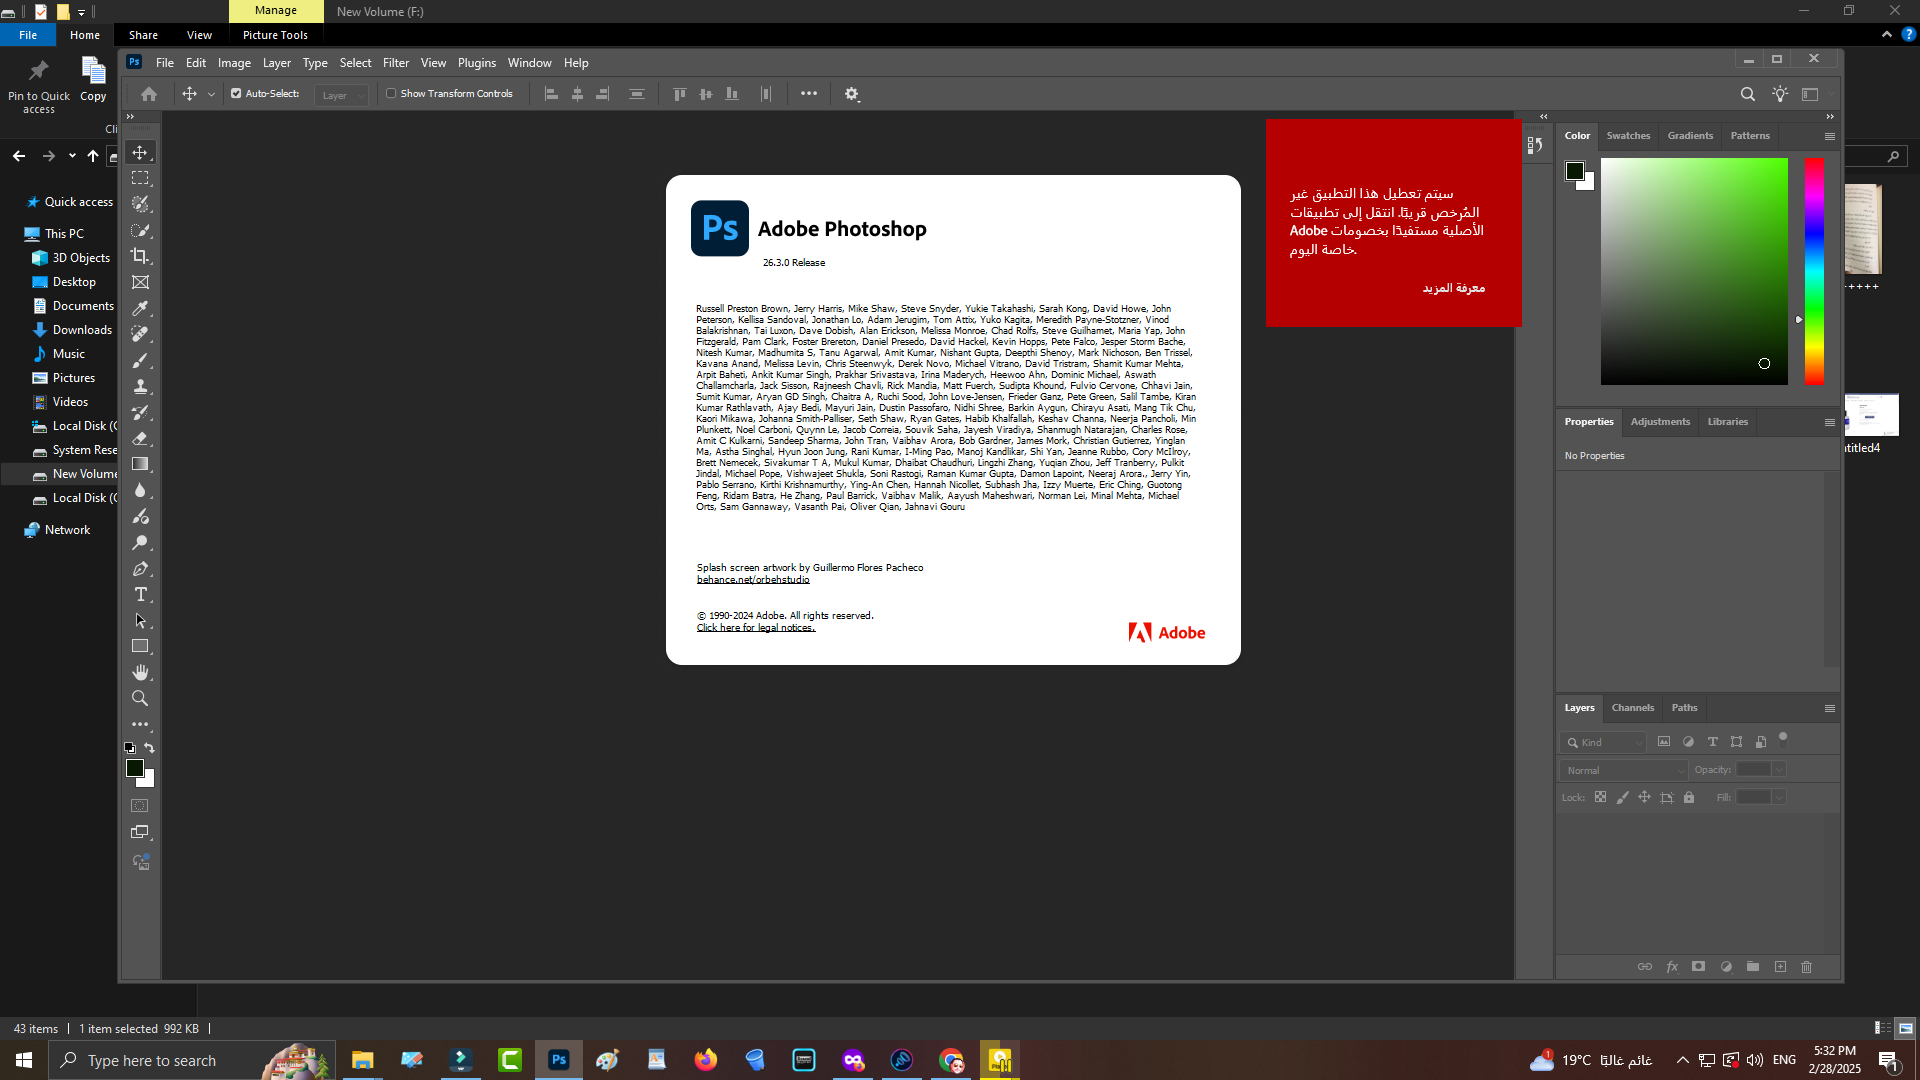Select the Pen tool
Screen dimensions: 1920x1080
coord(140,568)
